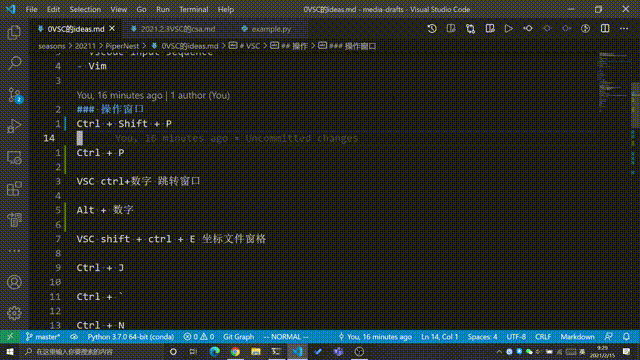Select the Markdown language mode selector
The image size is (640, 360).
(577, 337)
